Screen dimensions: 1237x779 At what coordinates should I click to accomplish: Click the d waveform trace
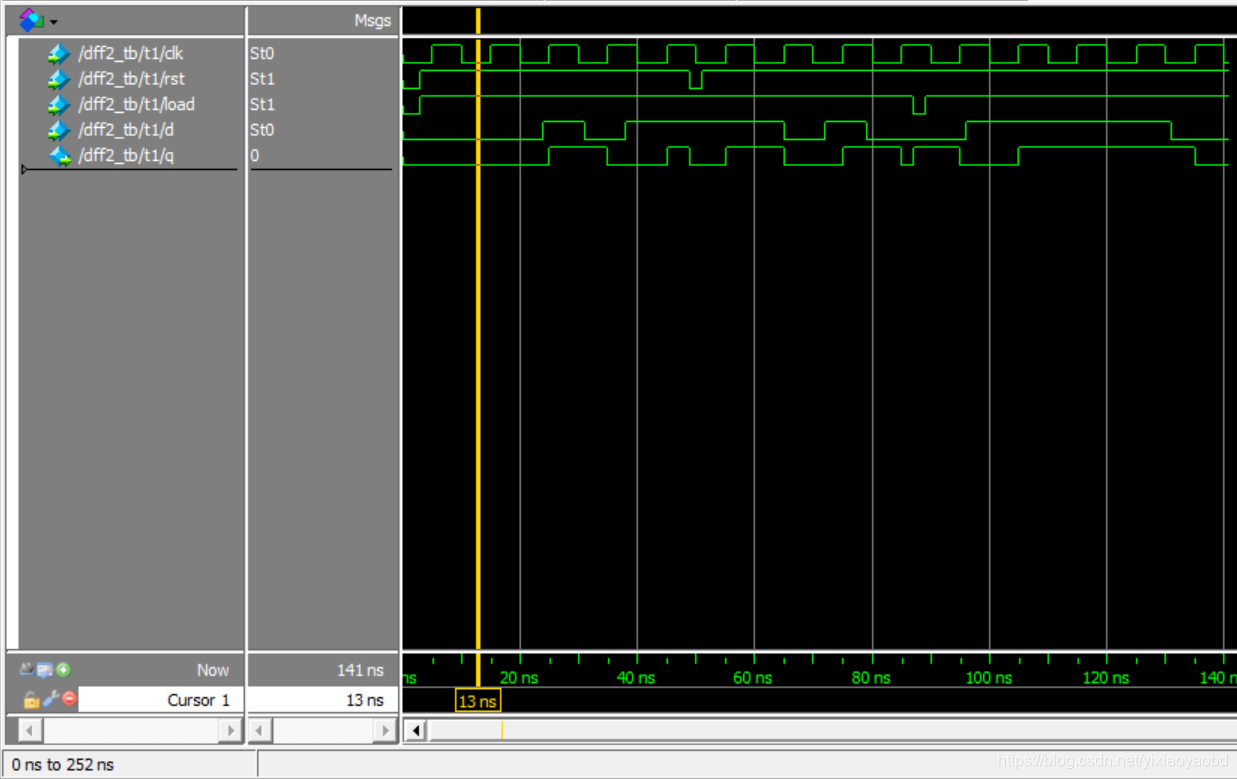(815, 130)
